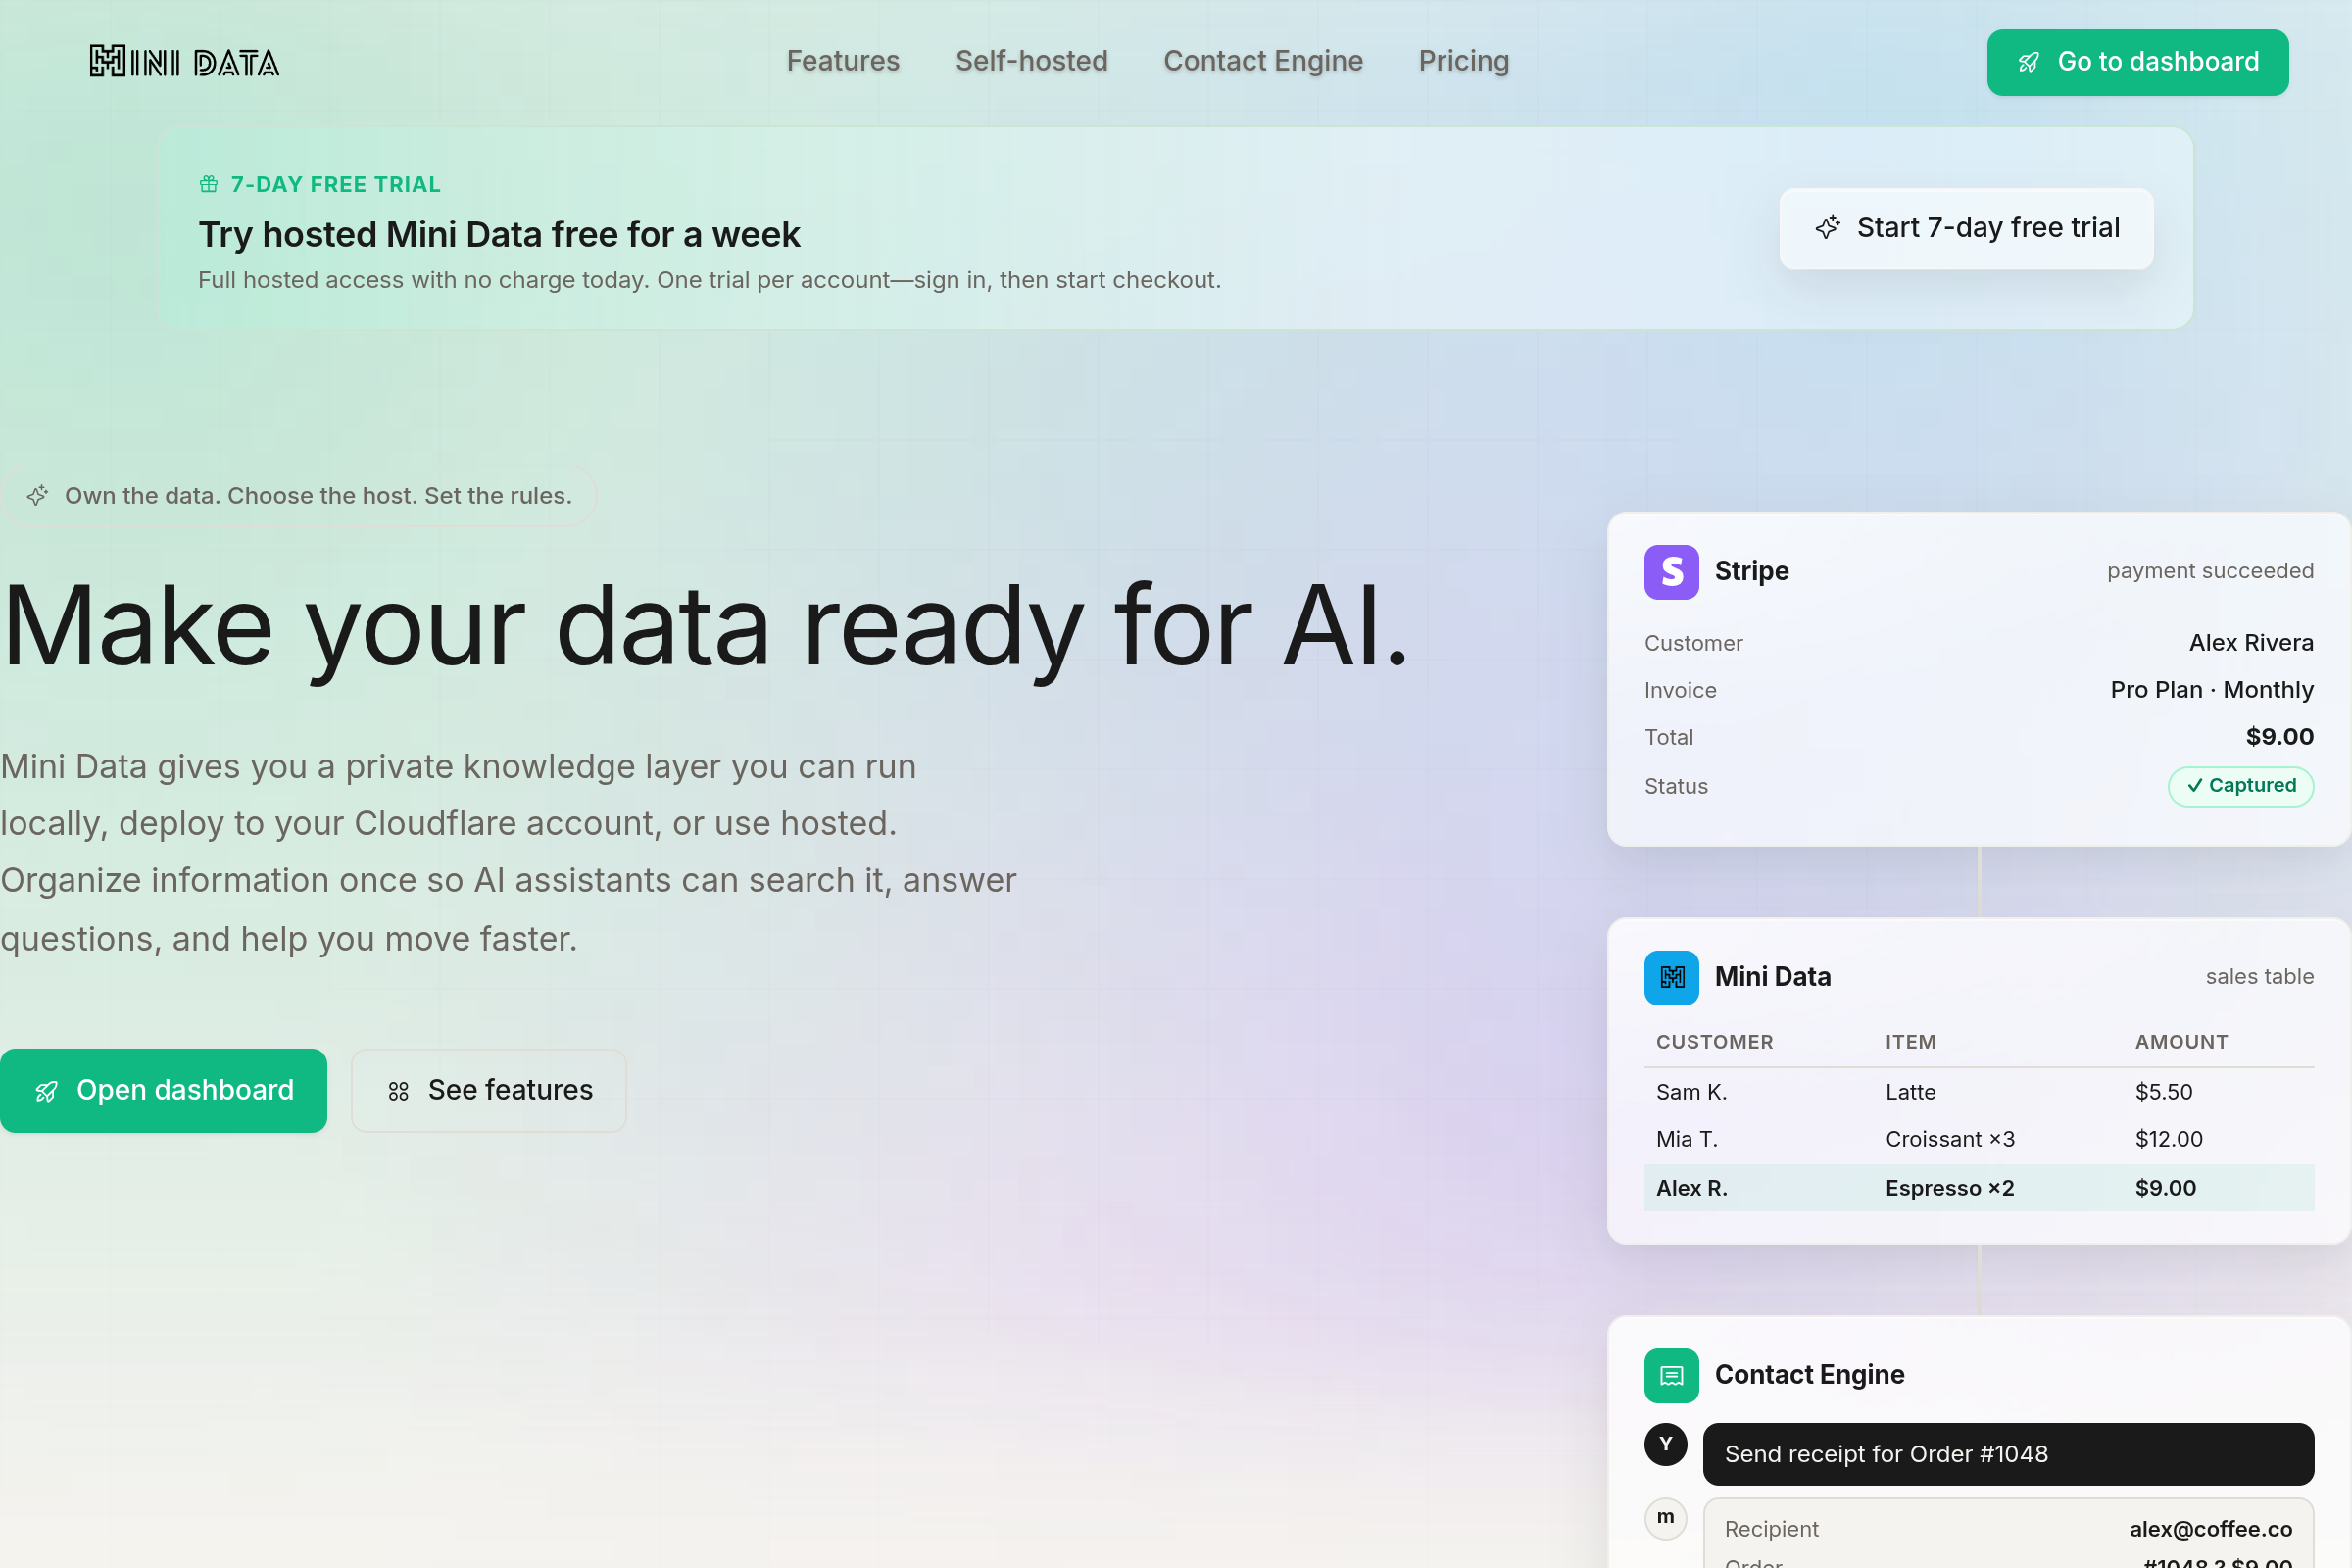Screen dimensions: 2352x1568
Task: Click the Stripe card title
Action: coord(1751,571)
